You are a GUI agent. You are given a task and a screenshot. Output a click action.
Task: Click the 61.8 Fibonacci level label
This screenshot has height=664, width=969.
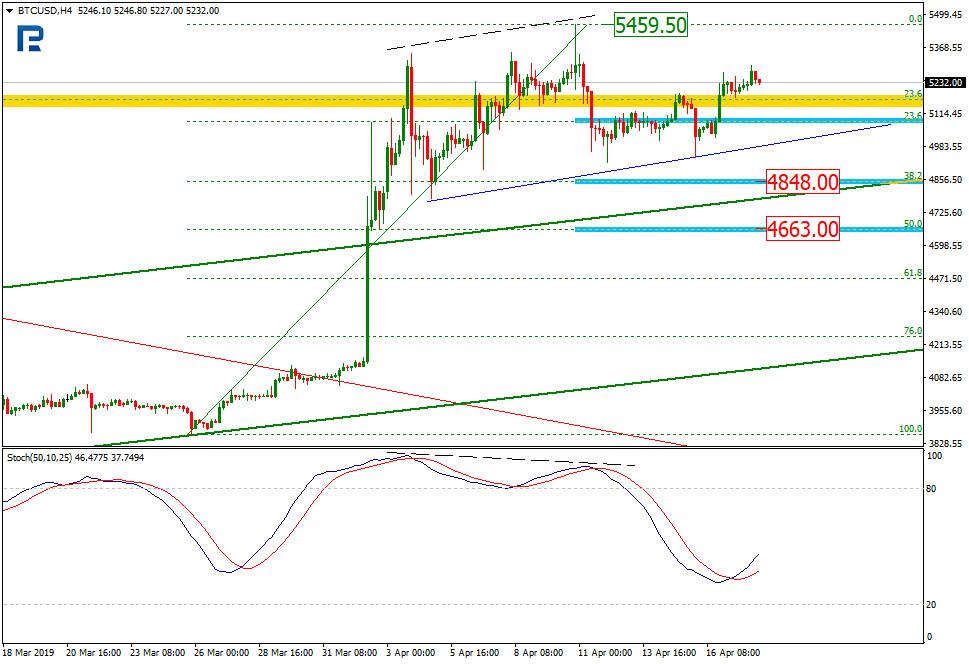(912, 272)
